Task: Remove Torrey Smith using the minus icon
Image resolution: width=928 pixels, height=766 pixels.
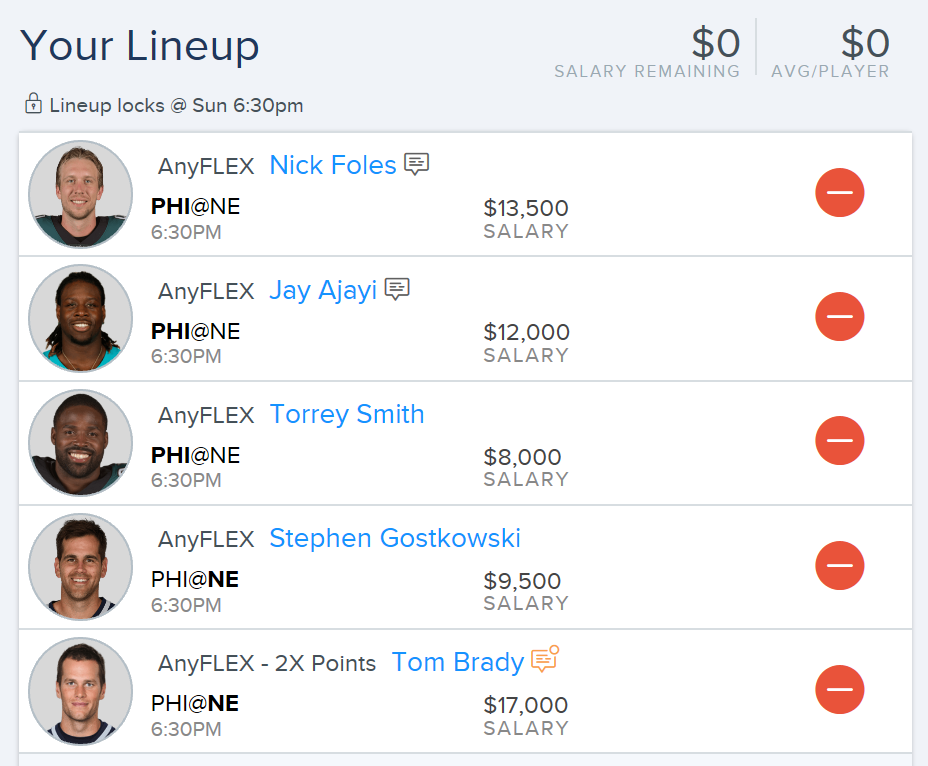Action: pyautogui.click(x=839, y=440)
